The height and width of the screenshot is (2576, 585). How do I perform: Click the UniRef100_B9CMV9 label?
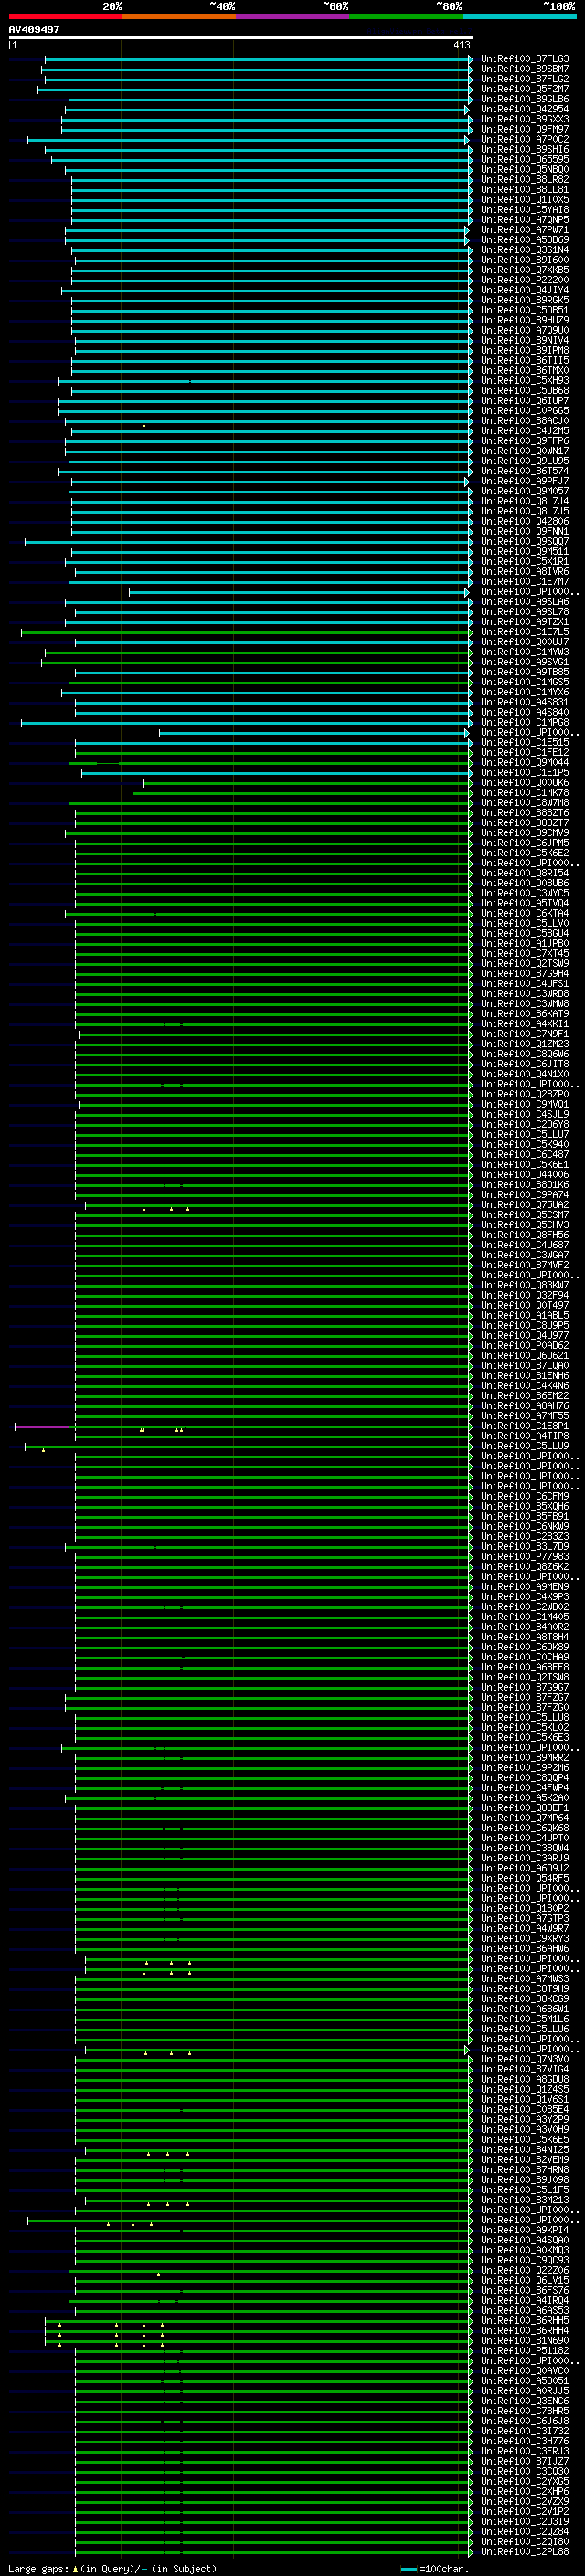coord(525,833)
